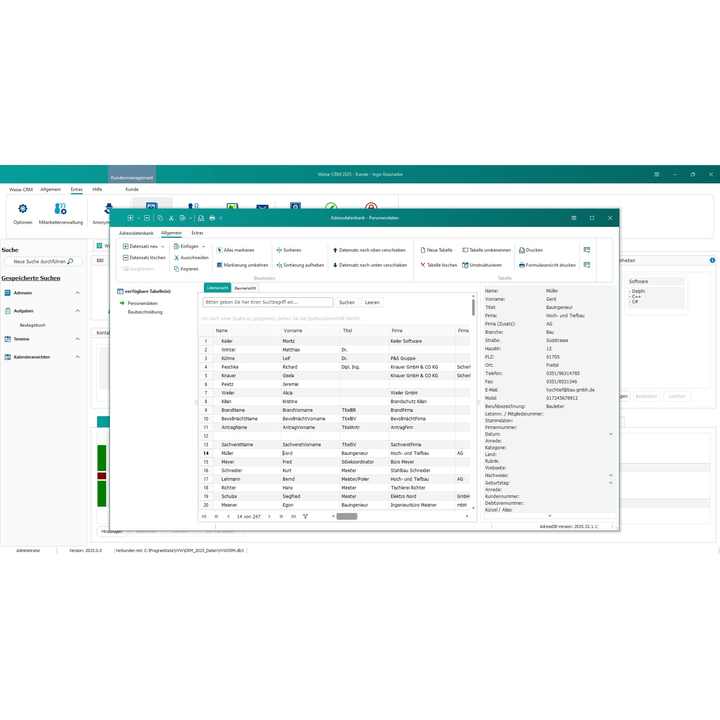This screenshot has width=720, height=720.
Task: Click Datensatz löschen button
Action: tap(144, 258)
